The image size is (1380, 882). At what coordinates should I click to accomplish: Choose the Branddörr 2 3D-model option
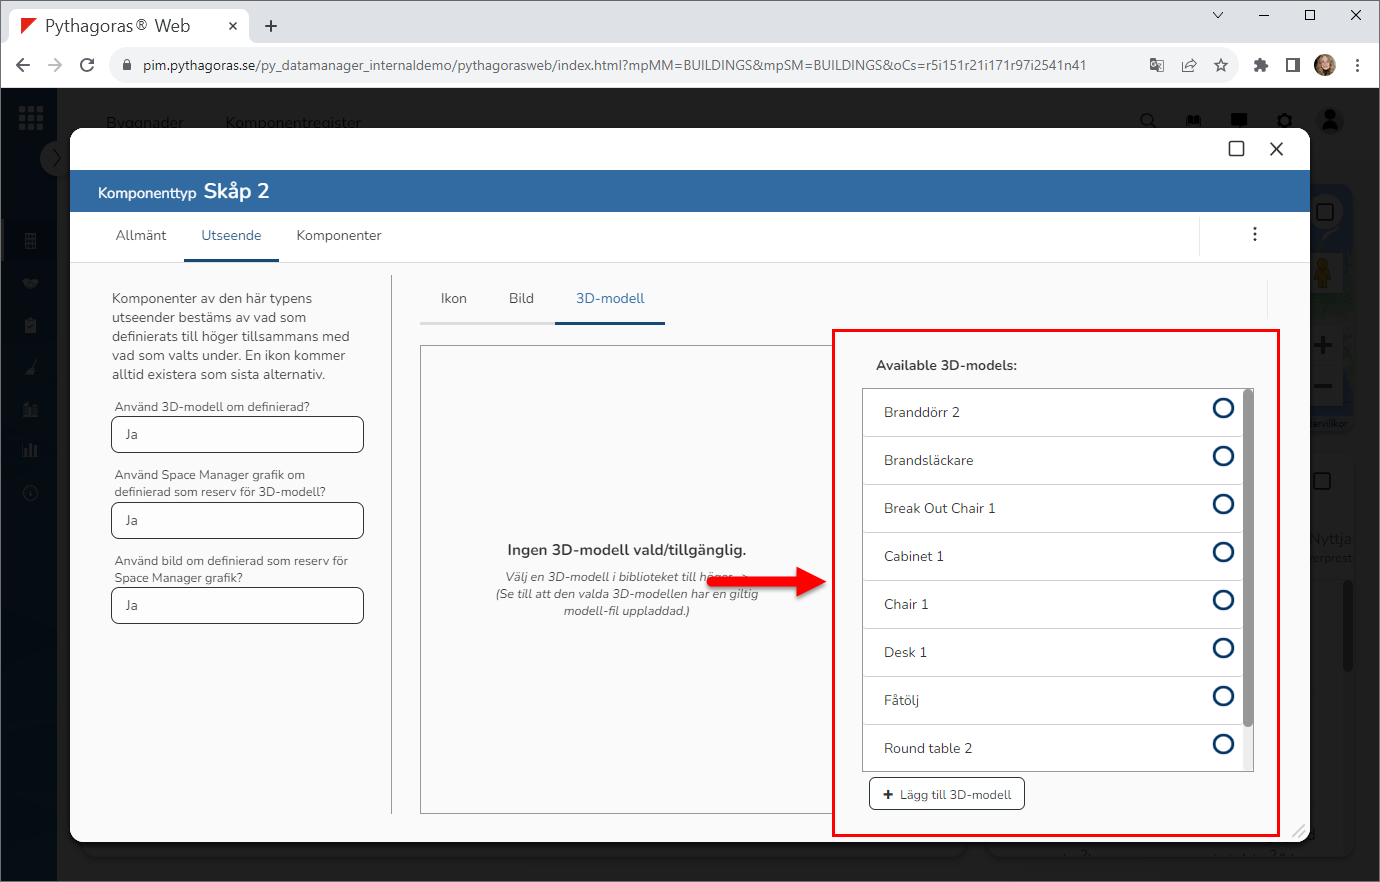(1222, 408)
